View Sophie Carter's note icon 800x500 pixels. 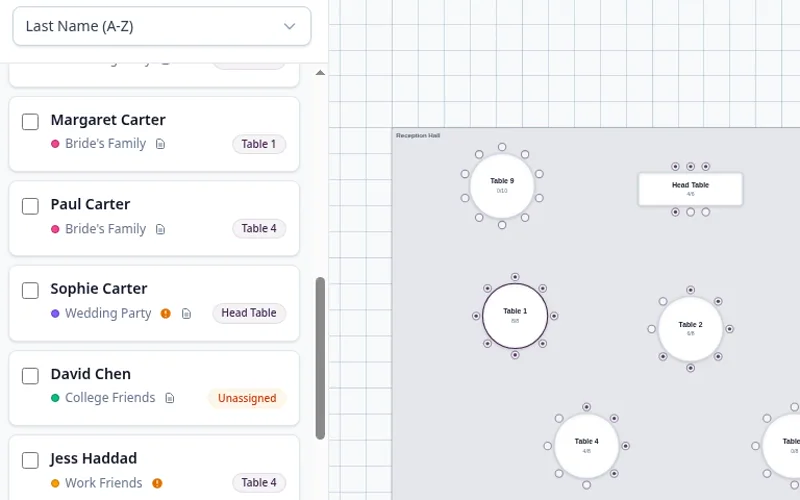[186, 314]
